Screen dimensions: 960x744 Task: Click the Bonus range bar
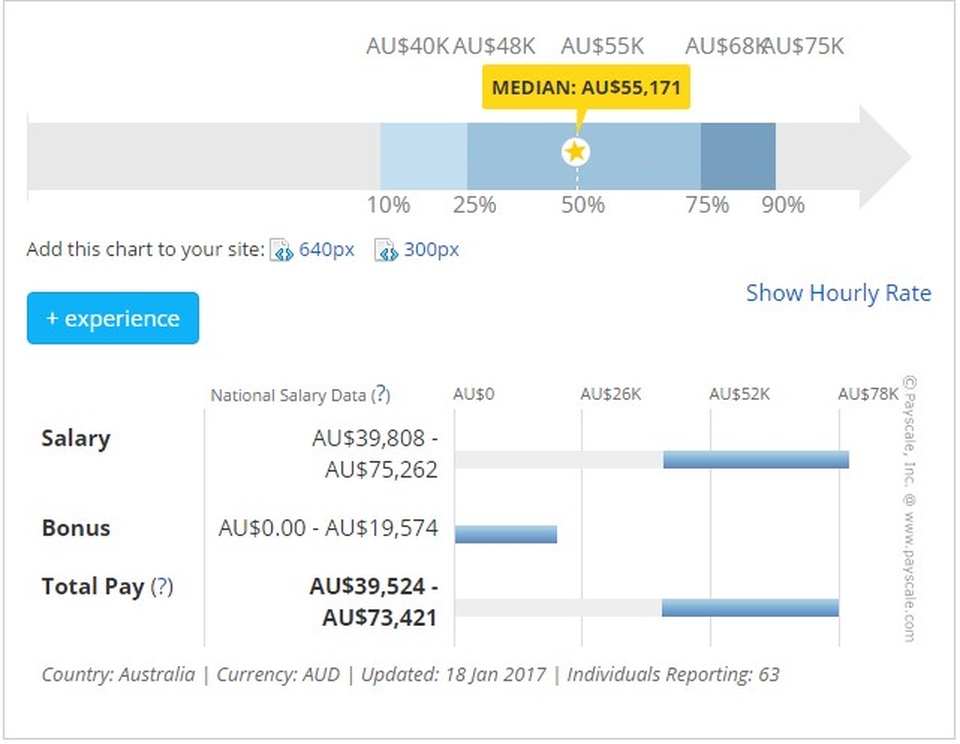506,534
